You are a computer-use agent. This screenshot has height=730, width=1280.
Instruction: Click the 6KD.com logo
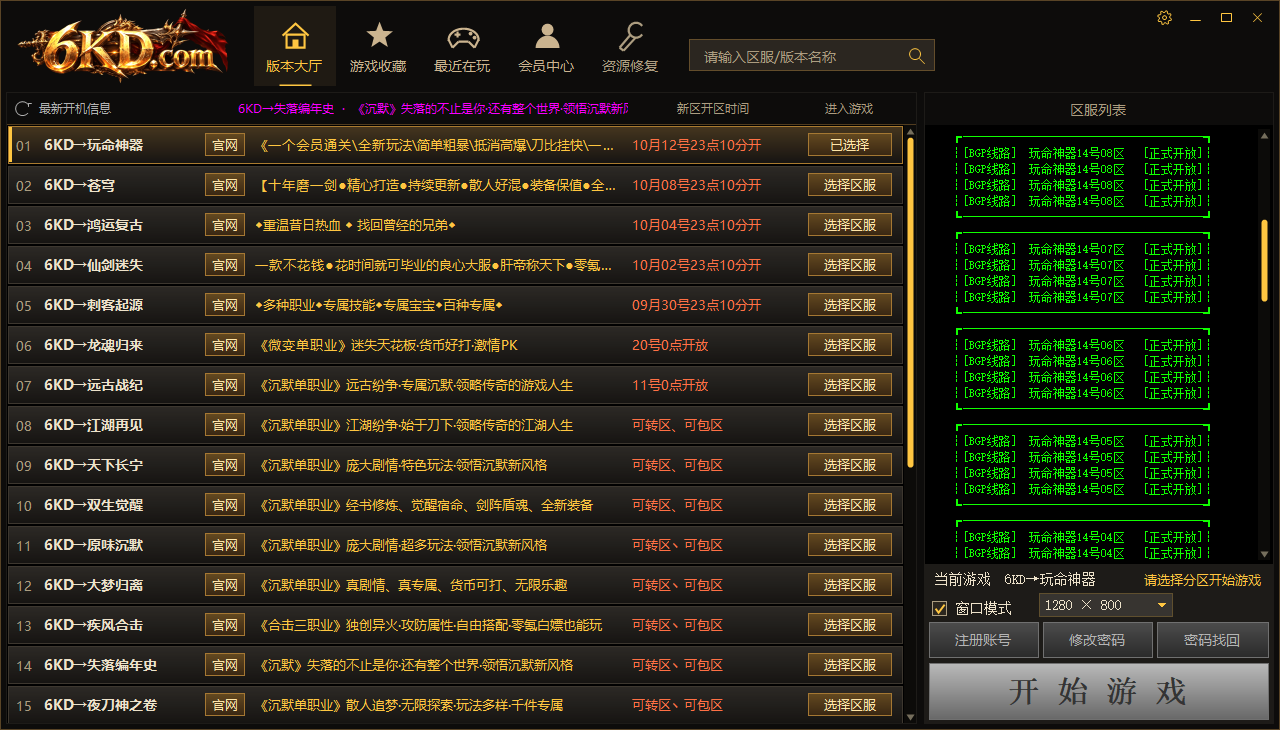(123, 46)
